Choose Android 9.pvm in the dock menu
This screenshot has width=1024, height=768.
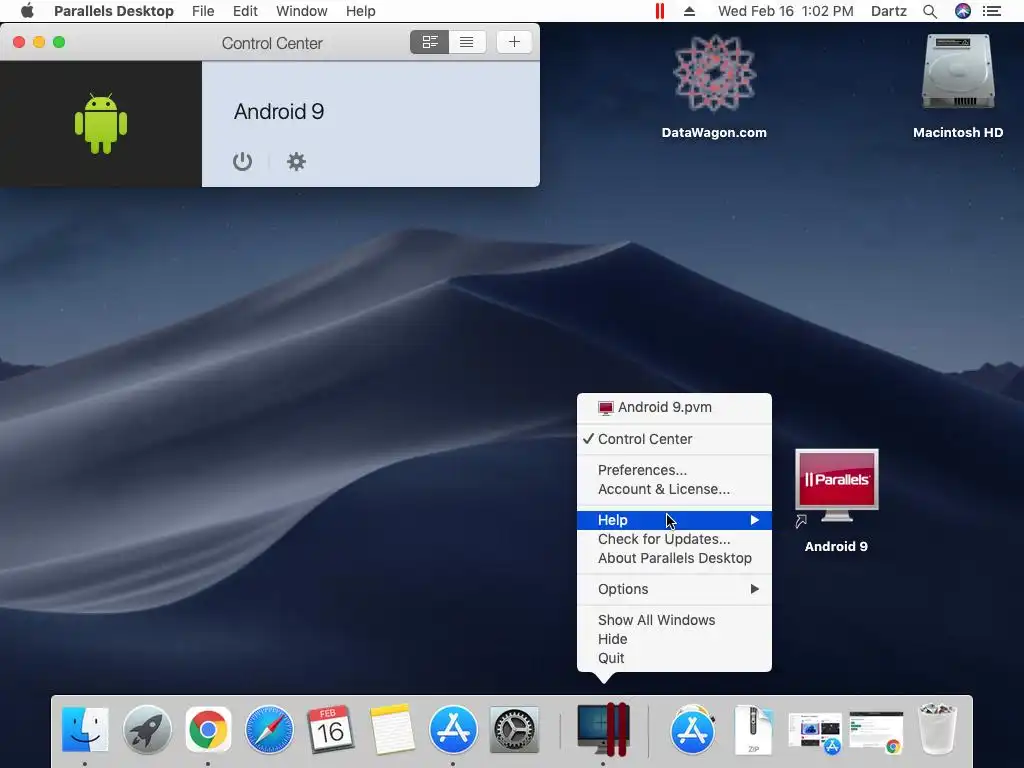click(x=674, y=408)
